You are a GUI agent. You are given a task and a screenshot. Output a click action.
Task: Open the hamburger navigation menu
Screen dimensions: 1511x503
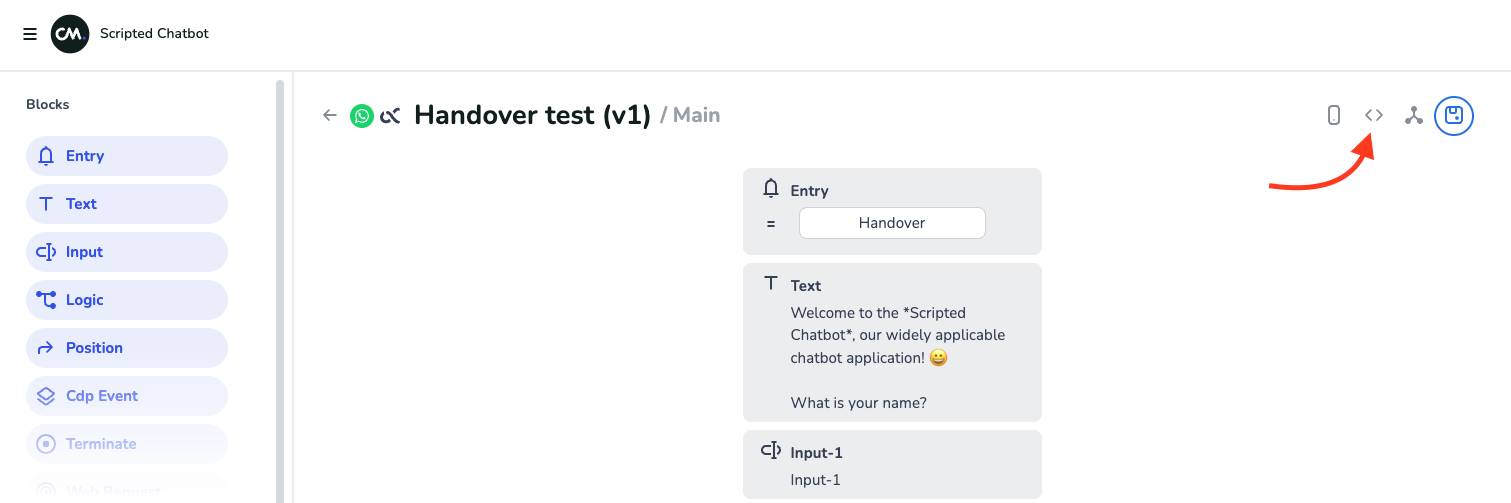(x=30, y=34)
